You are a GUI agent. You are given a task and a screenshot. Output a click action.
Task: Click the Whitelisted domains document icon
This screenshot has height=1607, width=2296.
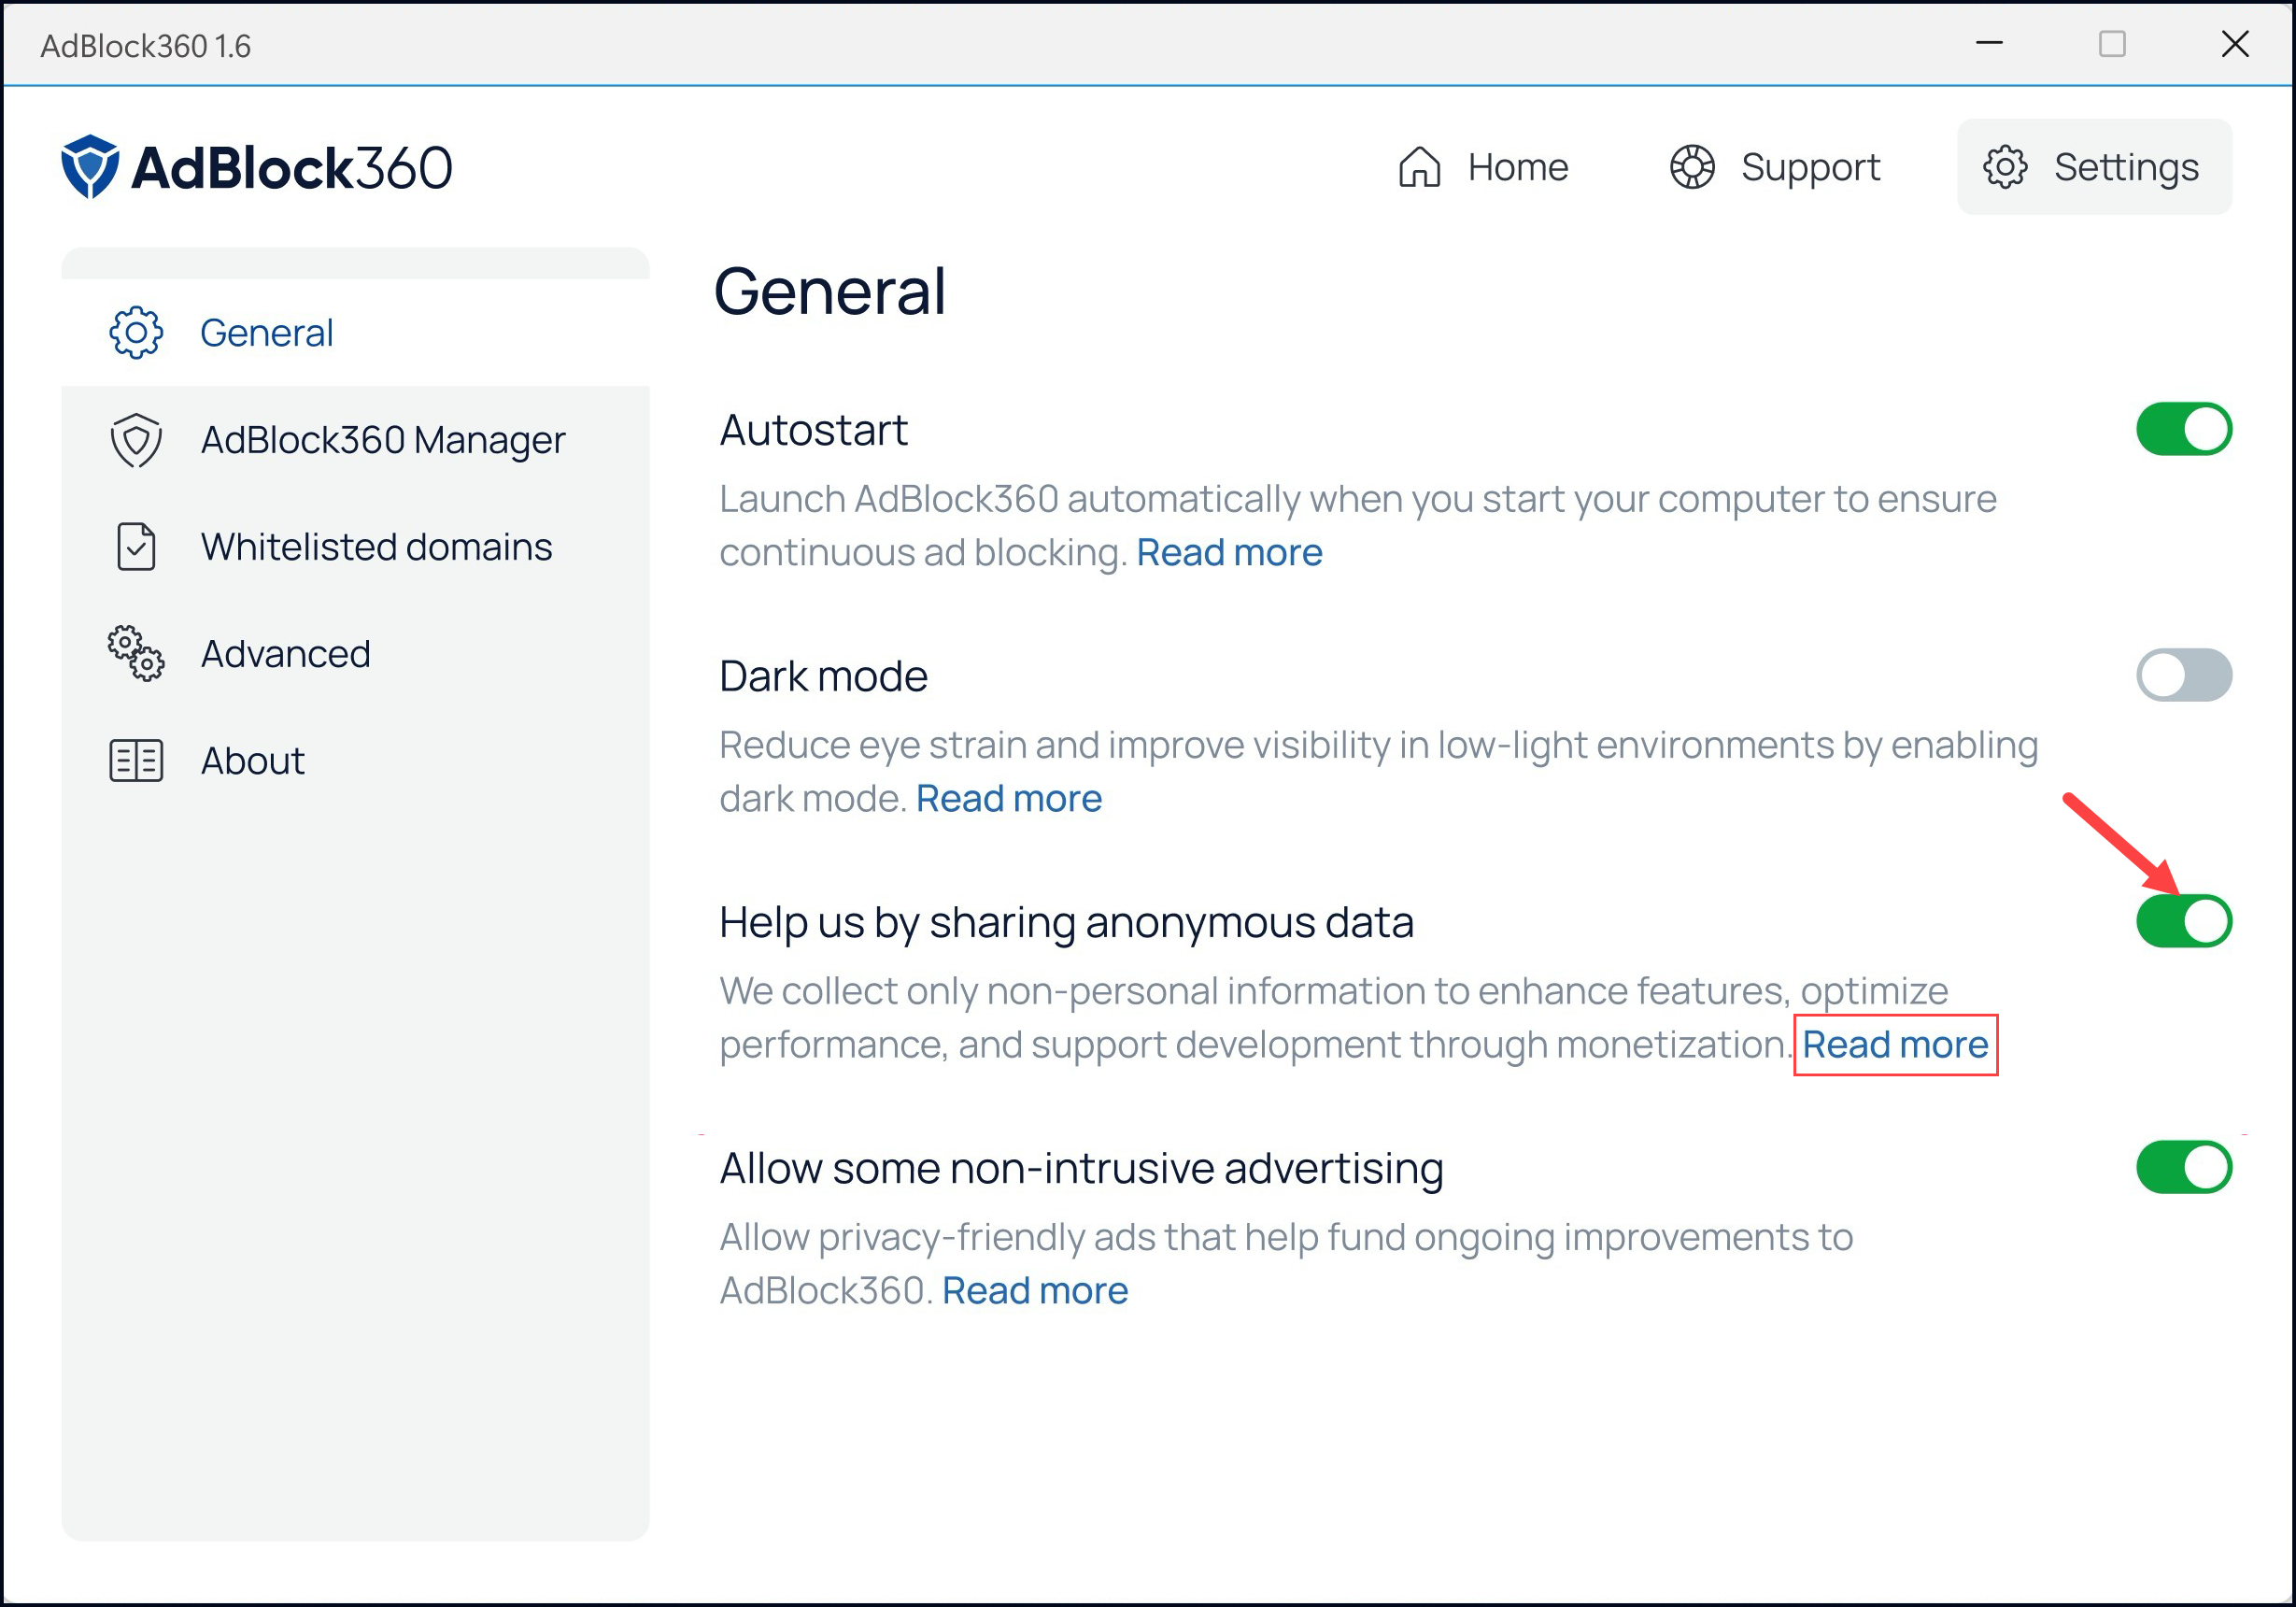pos(136,547)
